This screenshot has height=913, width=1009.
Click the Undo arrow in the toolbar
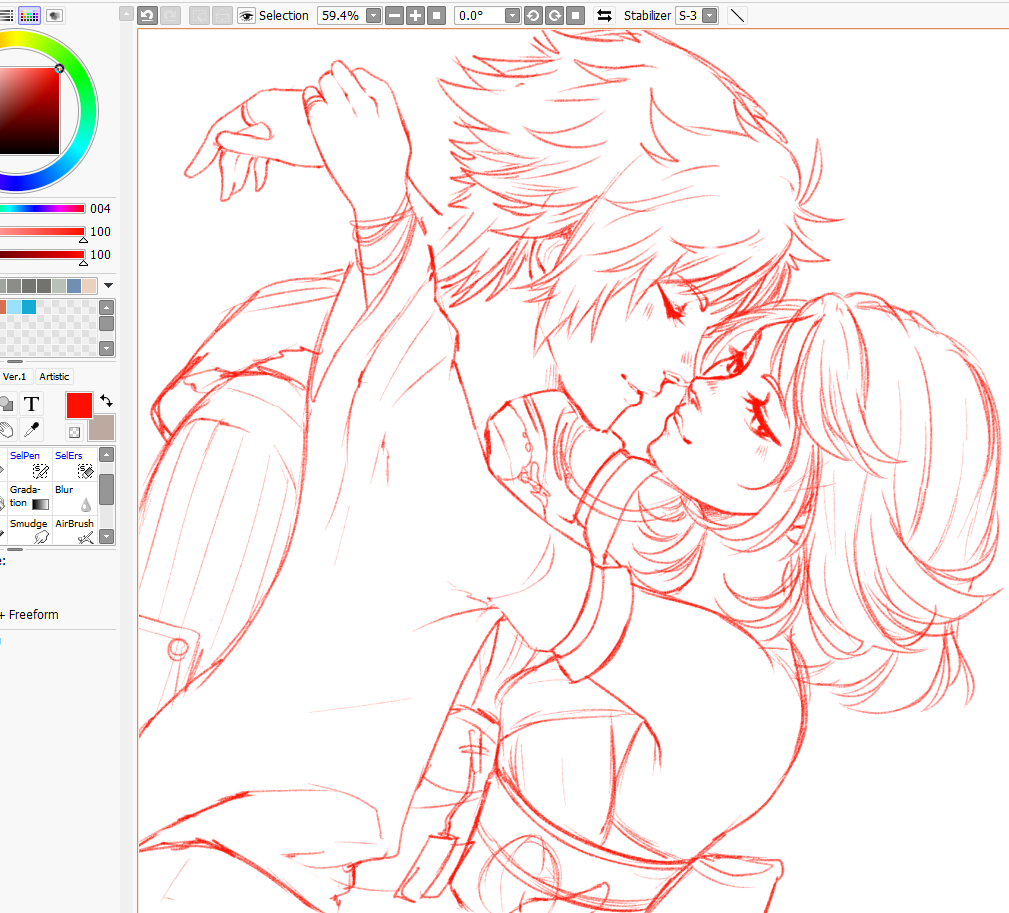point(147,15)
